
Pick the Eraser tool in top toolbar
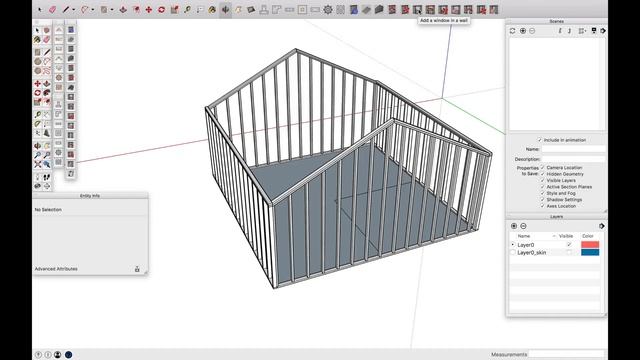(52, 9)
